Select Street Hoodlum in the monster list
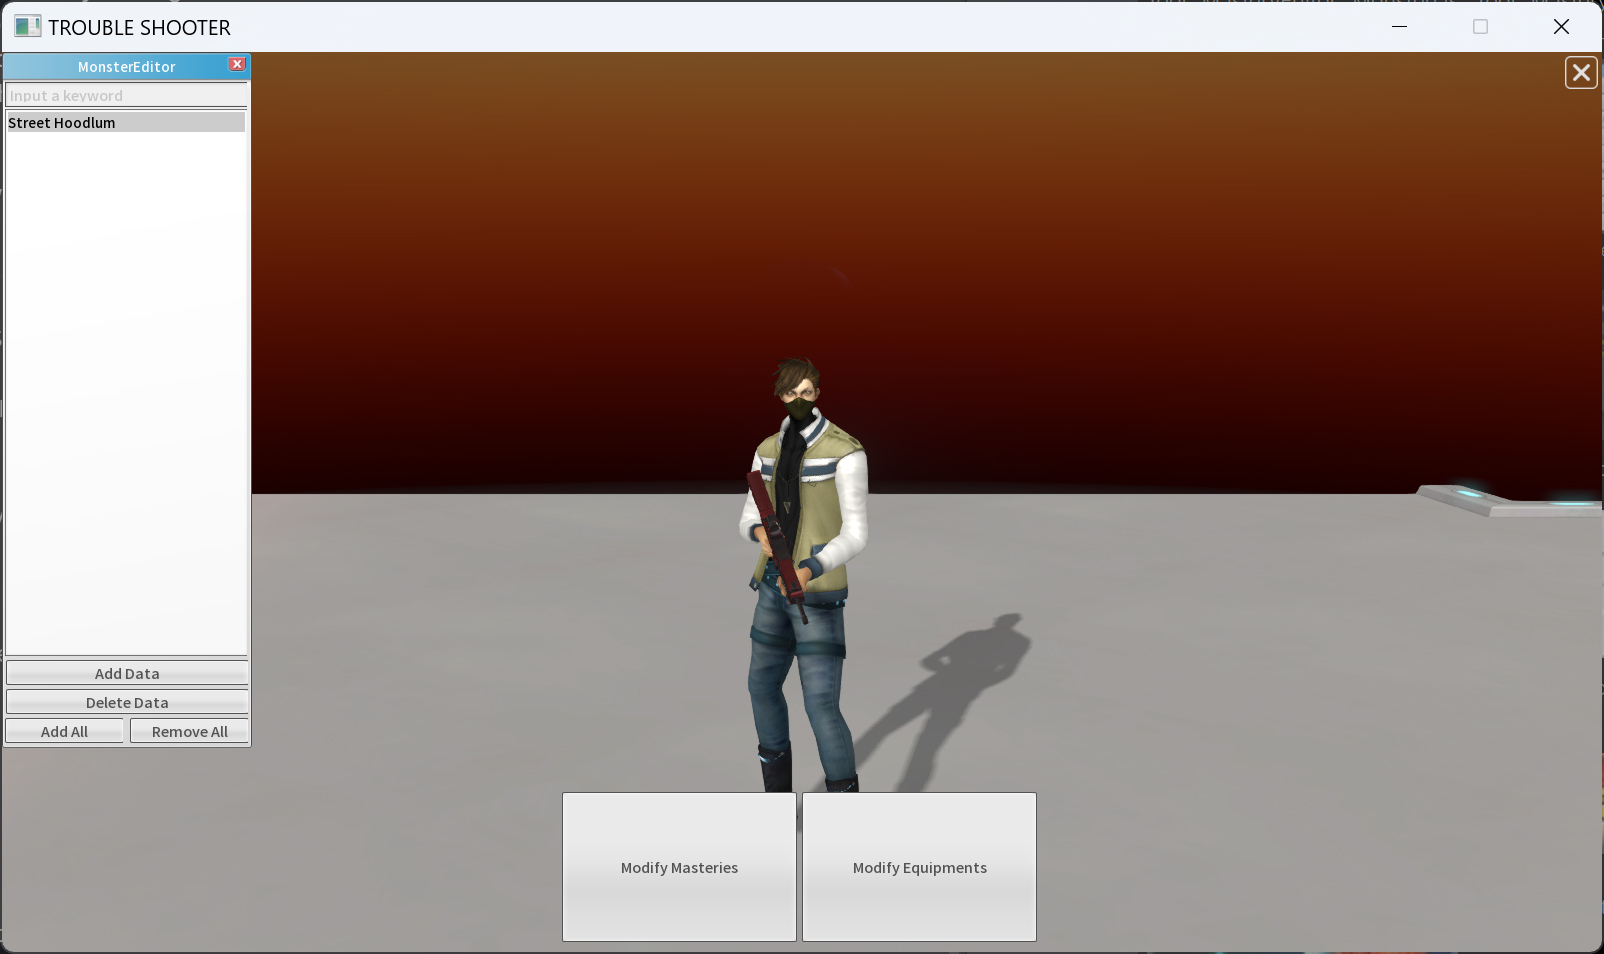Viewport: 1604px width, 954px height. tap(126, 123)
